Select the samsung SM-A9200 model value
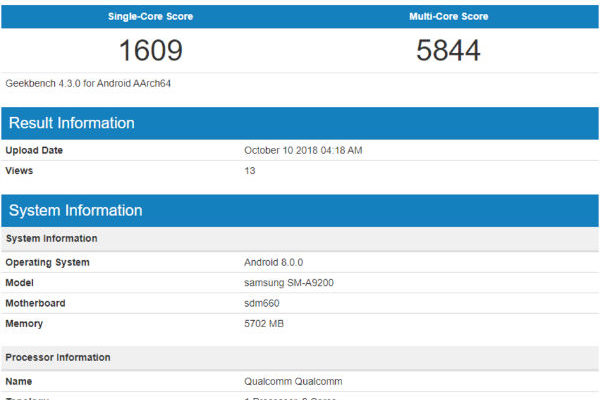This screenshot has width=600, height=400. (x=289, y=283)
